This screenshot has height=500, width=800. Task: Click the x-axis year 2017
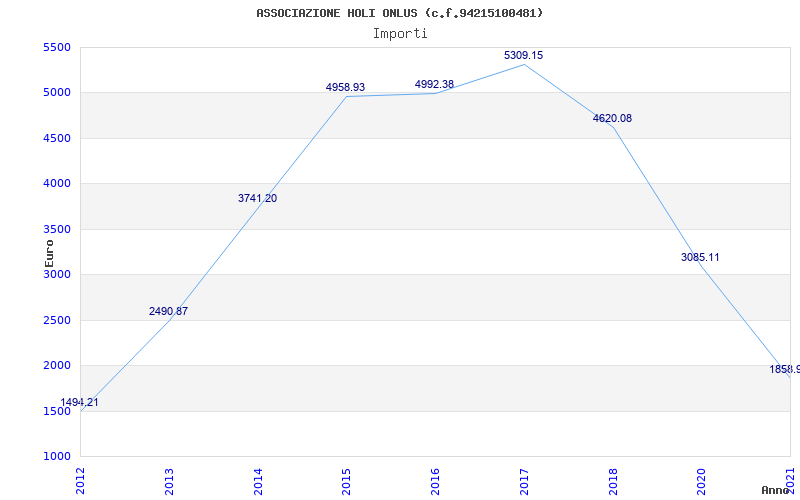pos(524,481)
